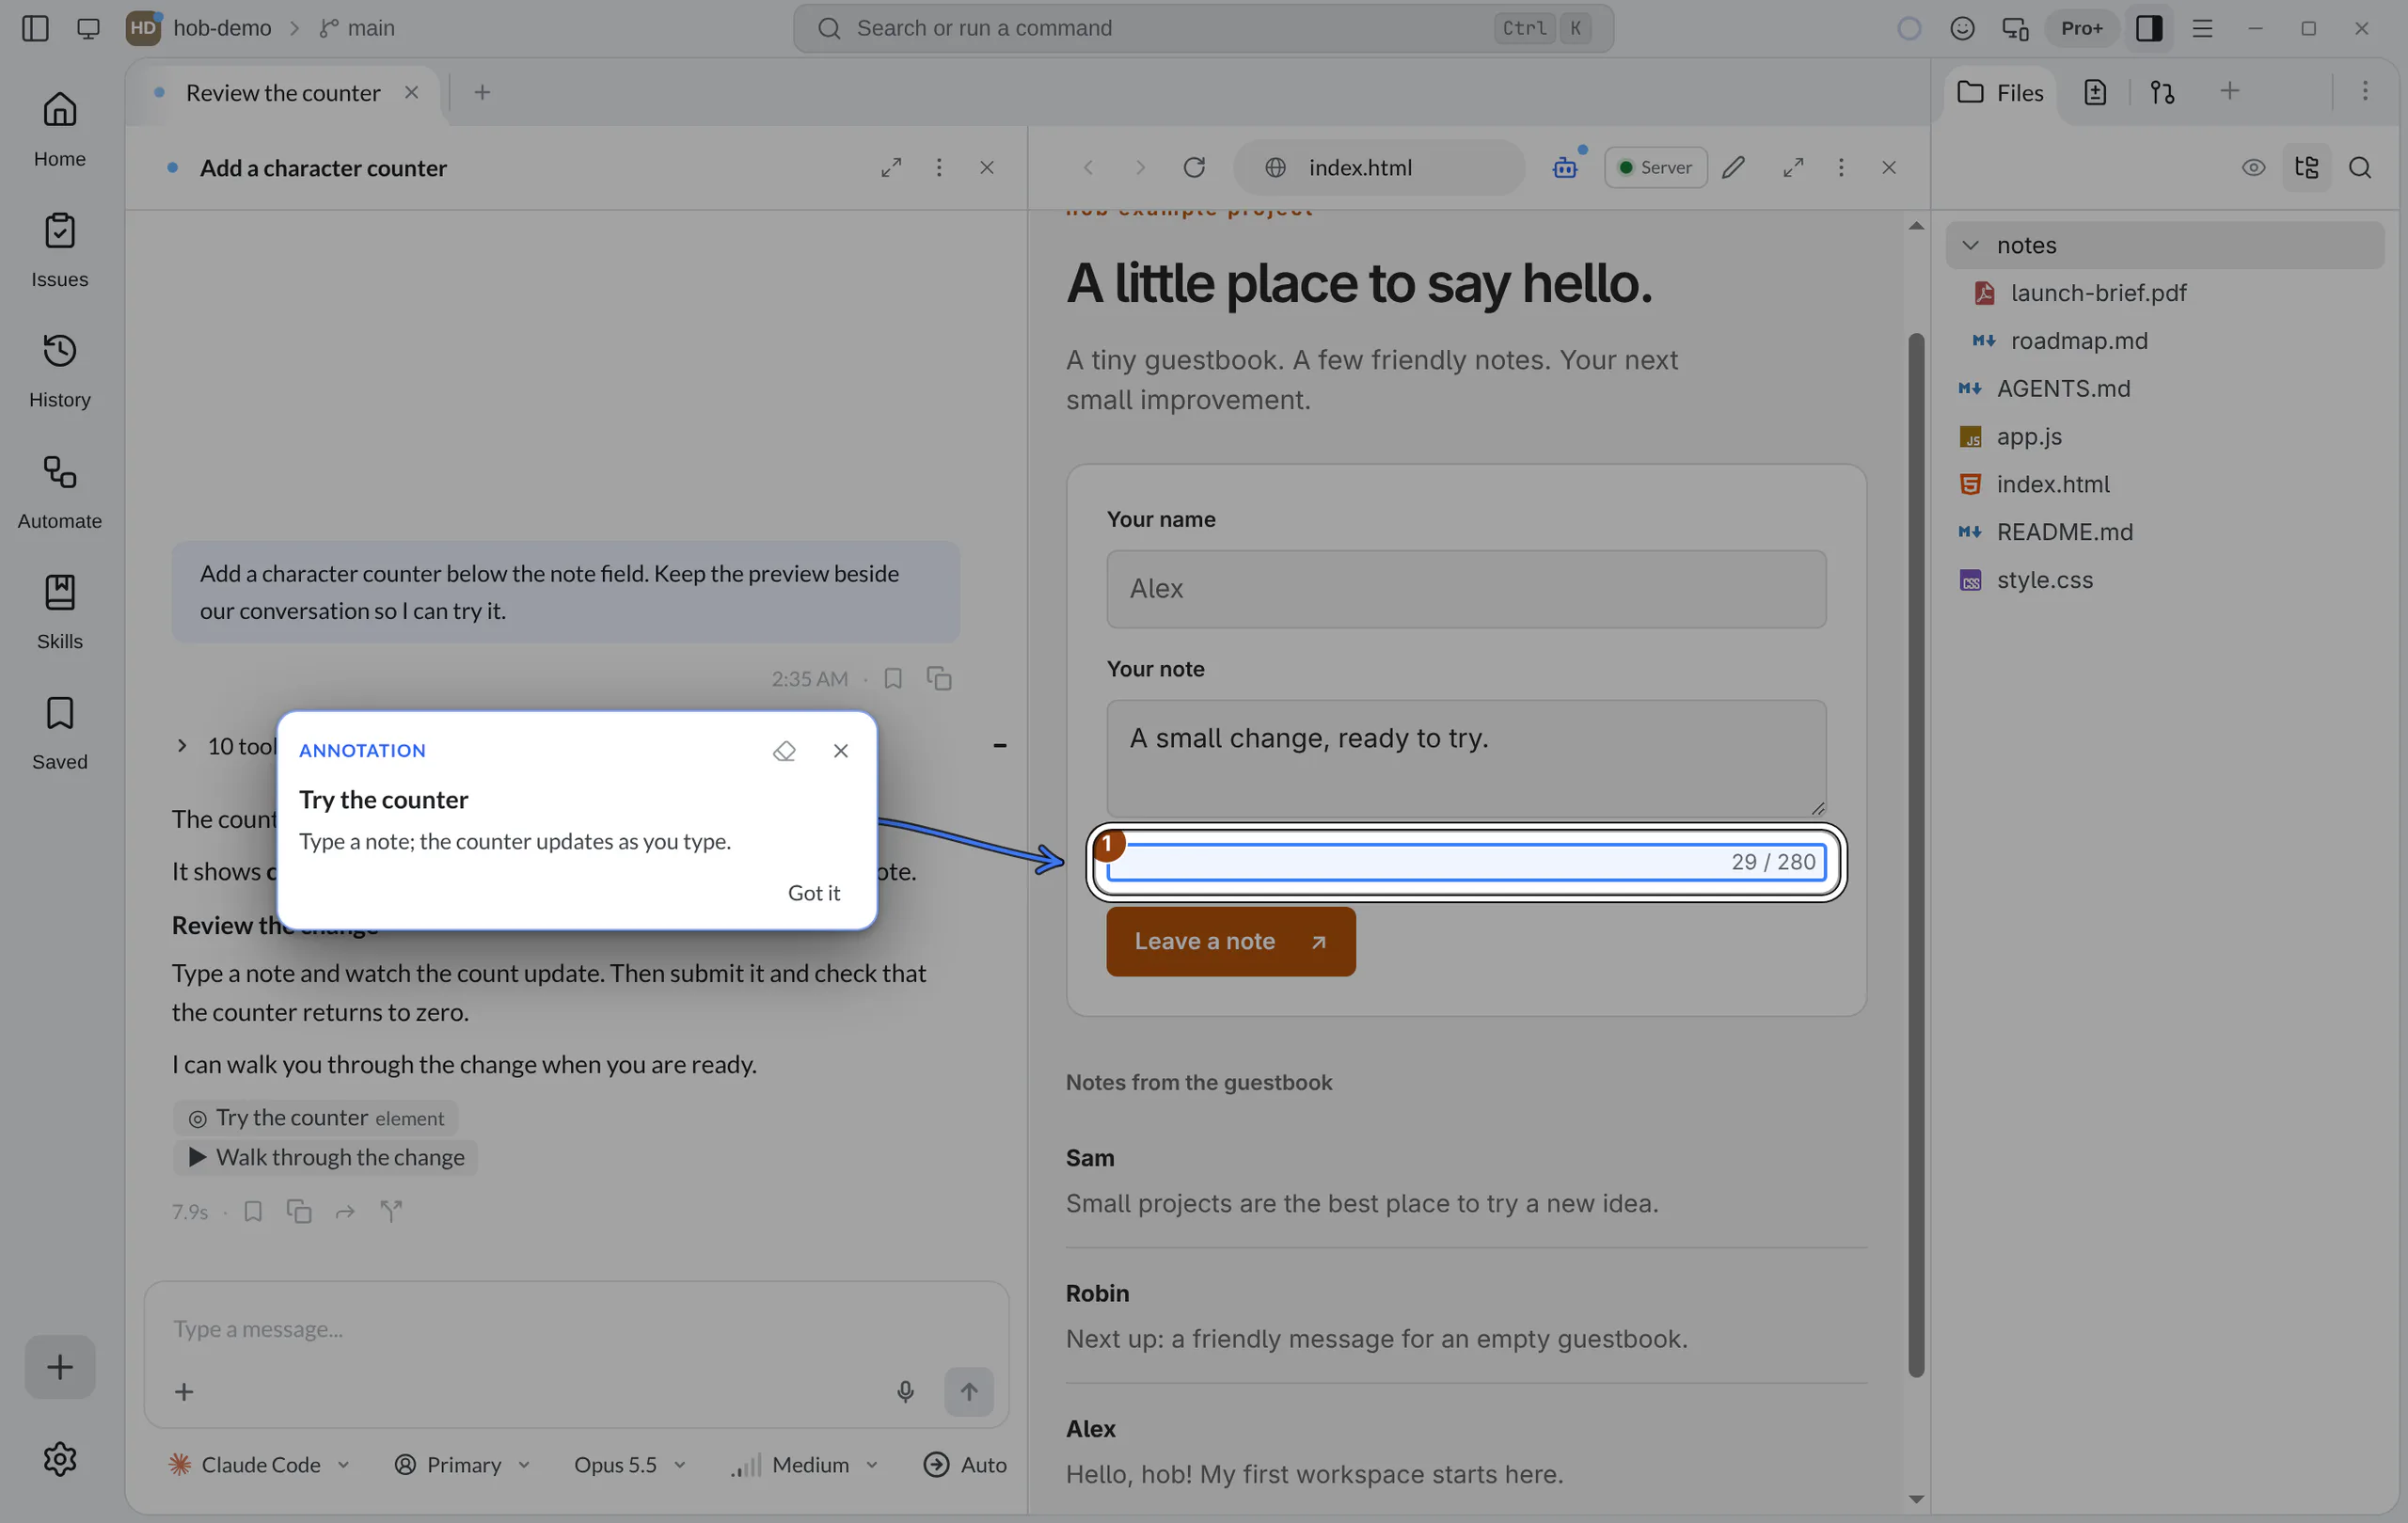Reload the index.html preview
The height and width of the screenshot is (1523, 2408).
(1193, 167)
